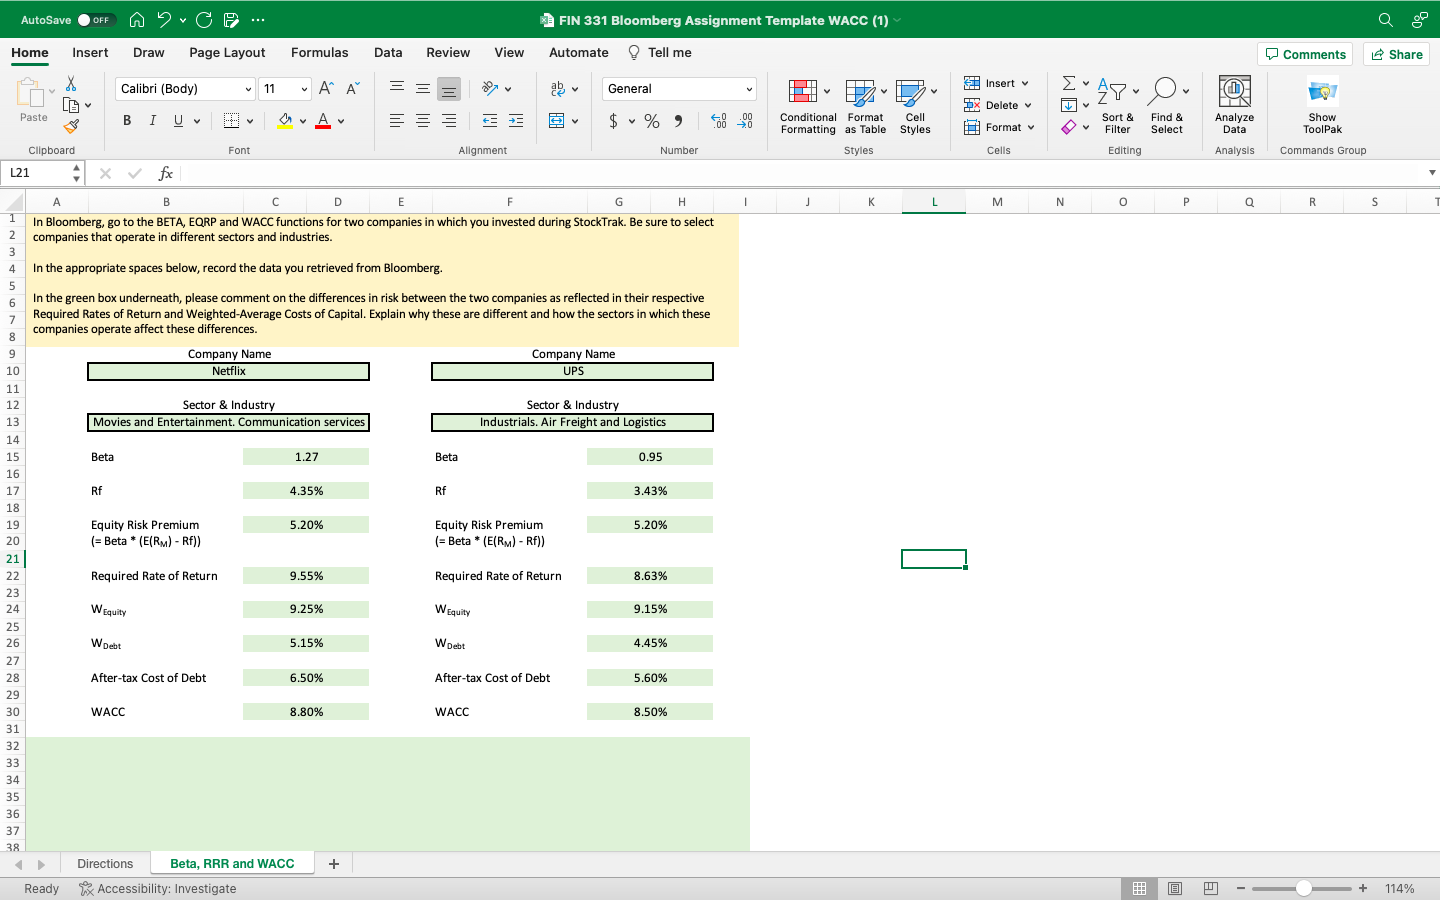Screen dimensions: 1440x900
Task: Click the Wrap Text icon
Action: click(558, 88)
